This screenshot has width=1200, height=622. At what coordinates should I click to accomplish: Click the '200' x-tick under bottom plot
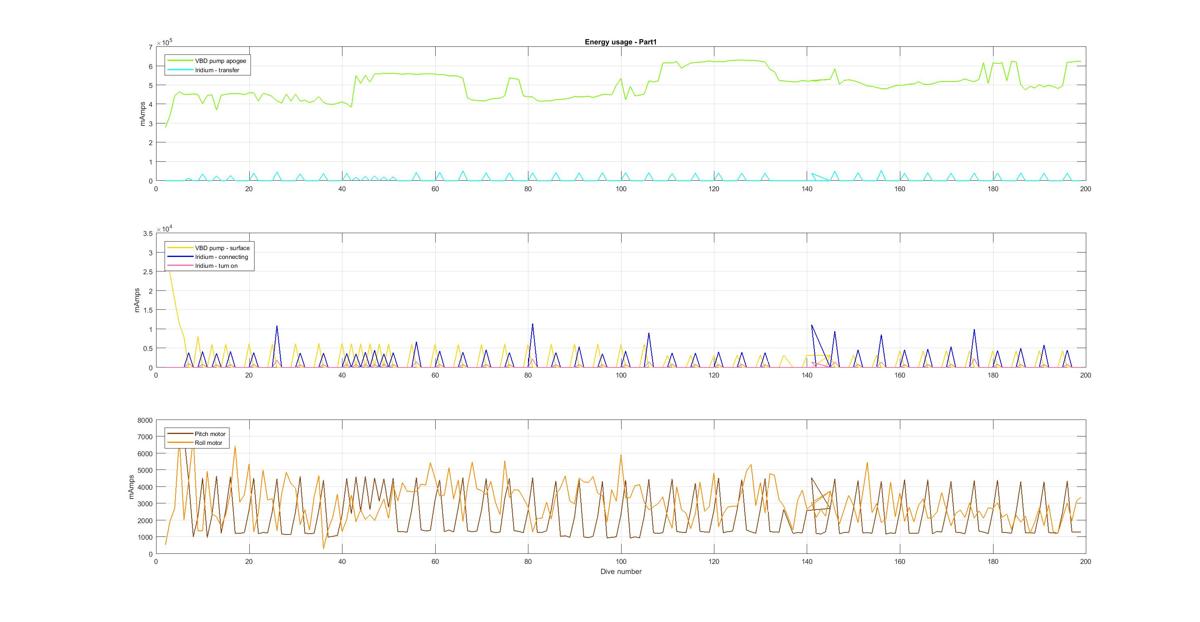1085,561
